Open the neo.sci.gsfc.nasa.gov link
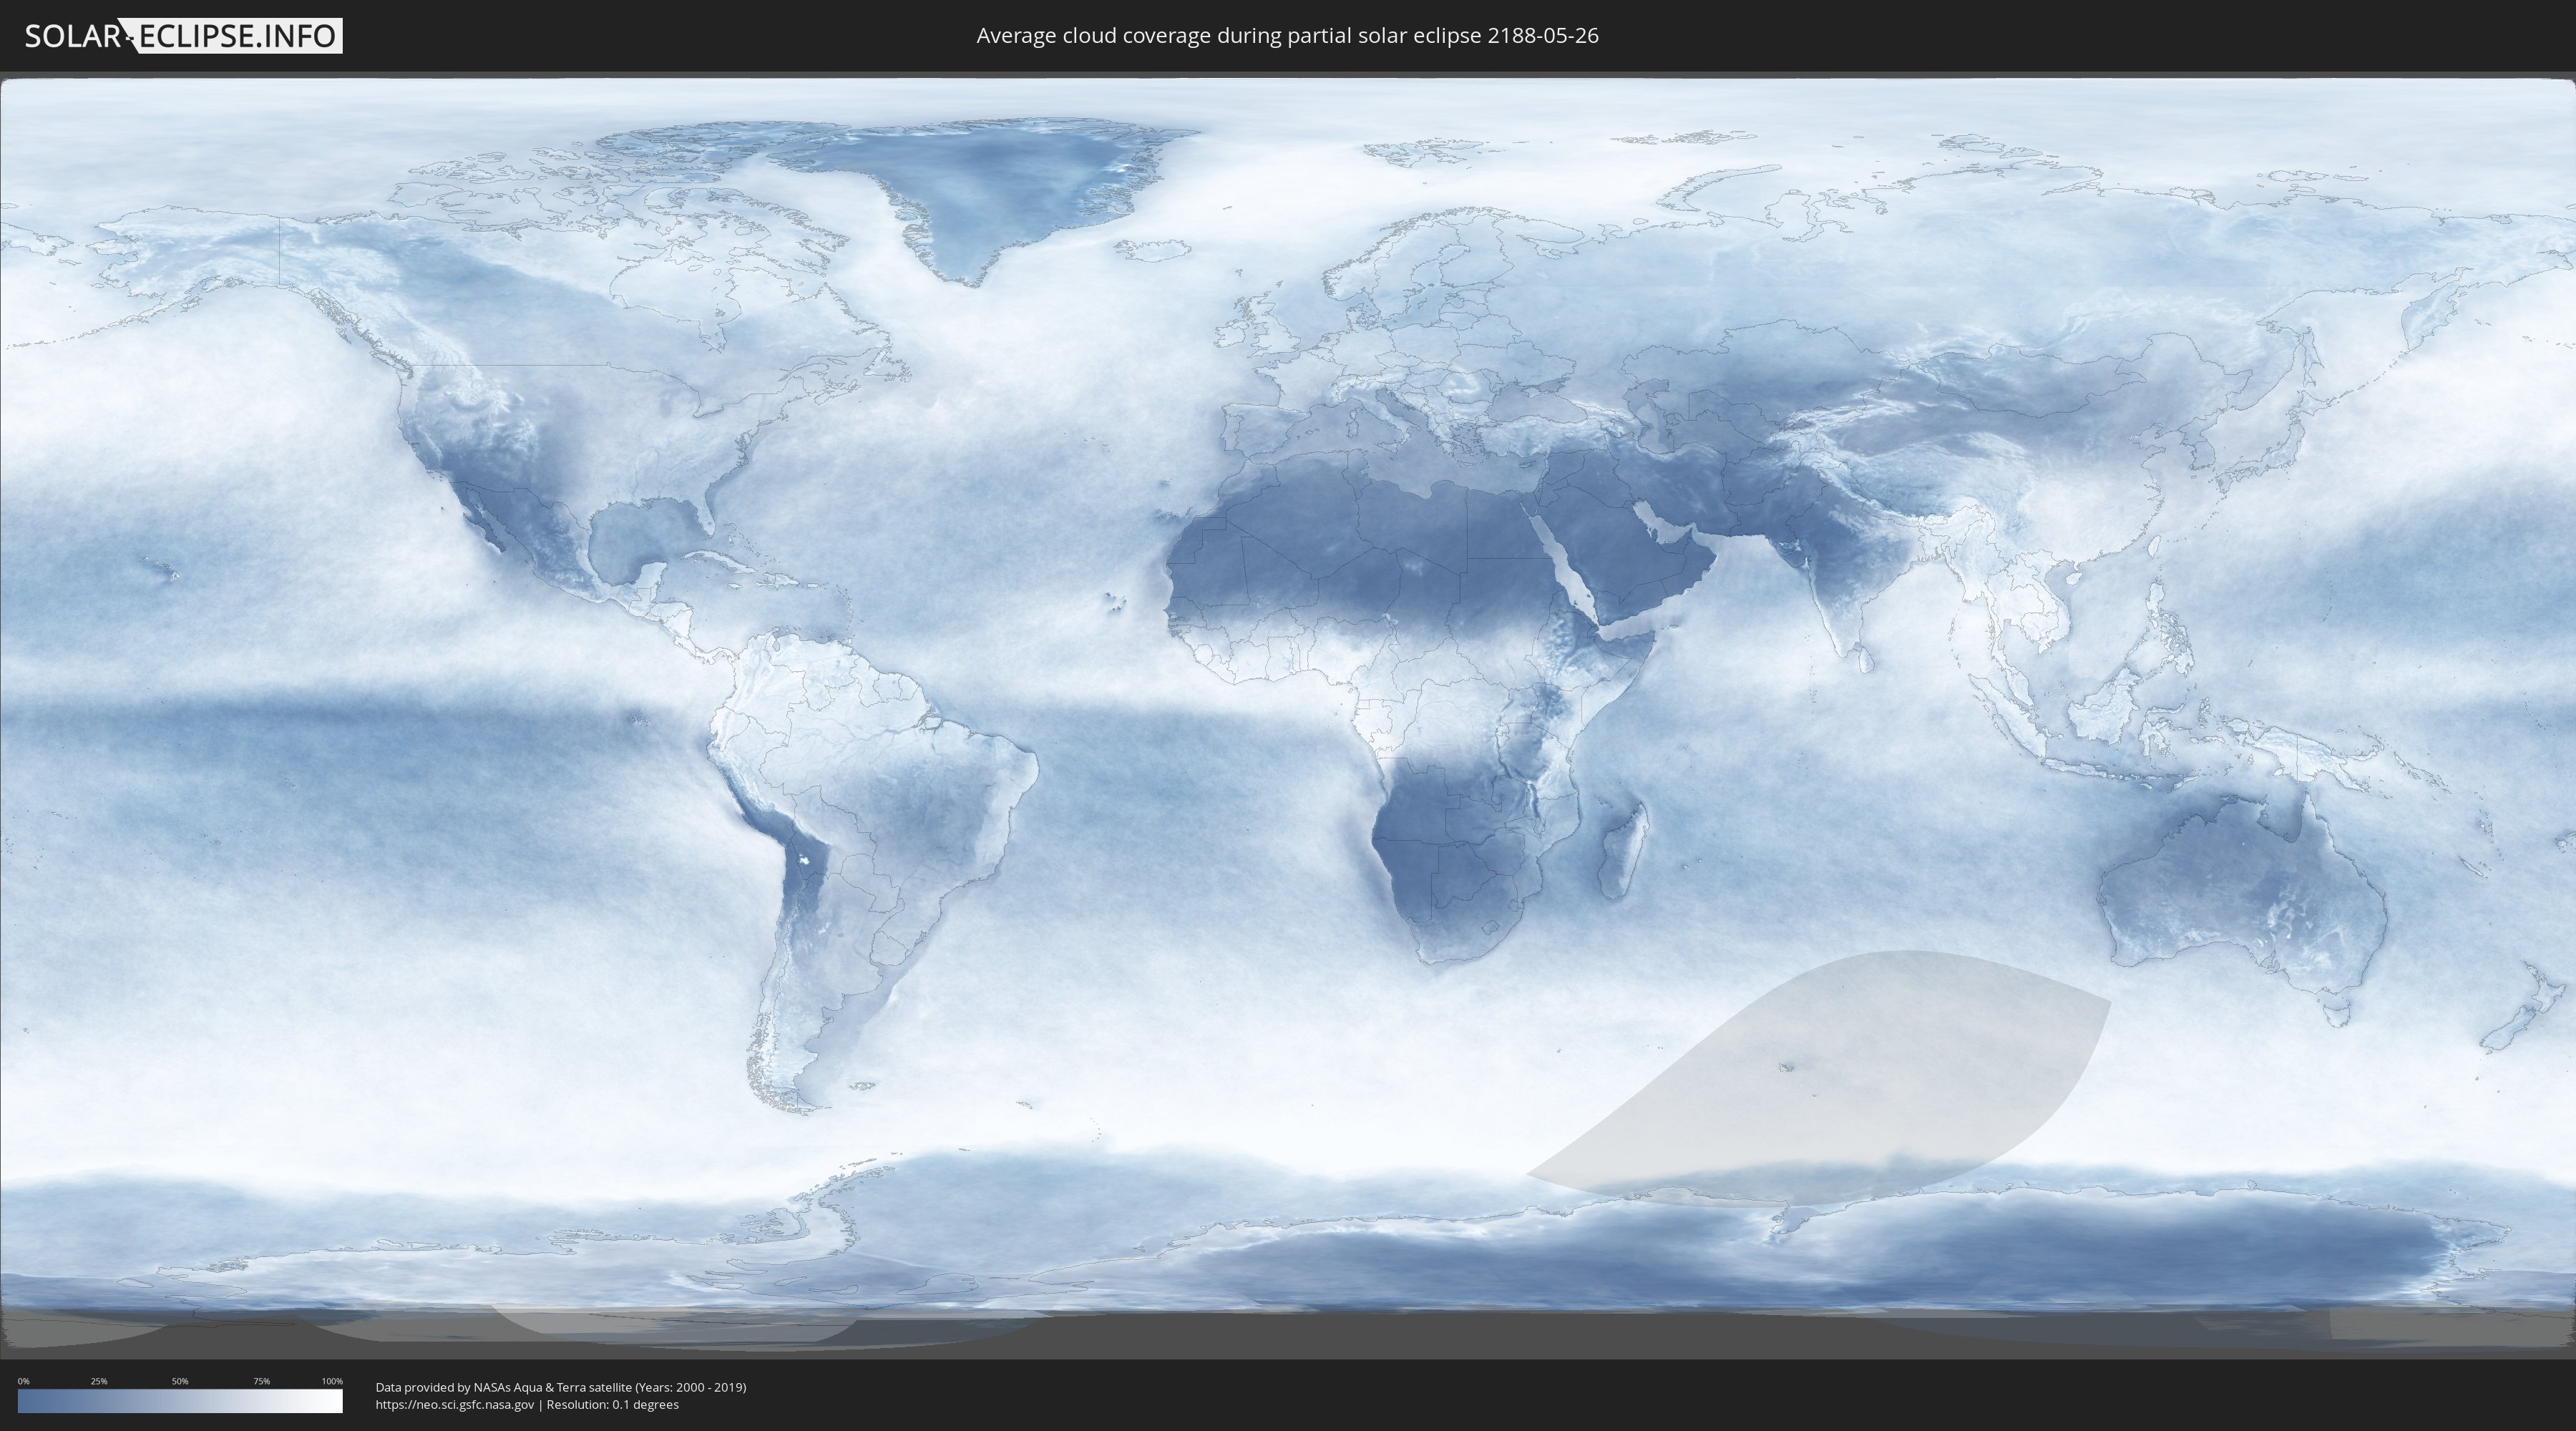The width and height of the screenshot is (2576, 1431). [x=454, y=1404]
